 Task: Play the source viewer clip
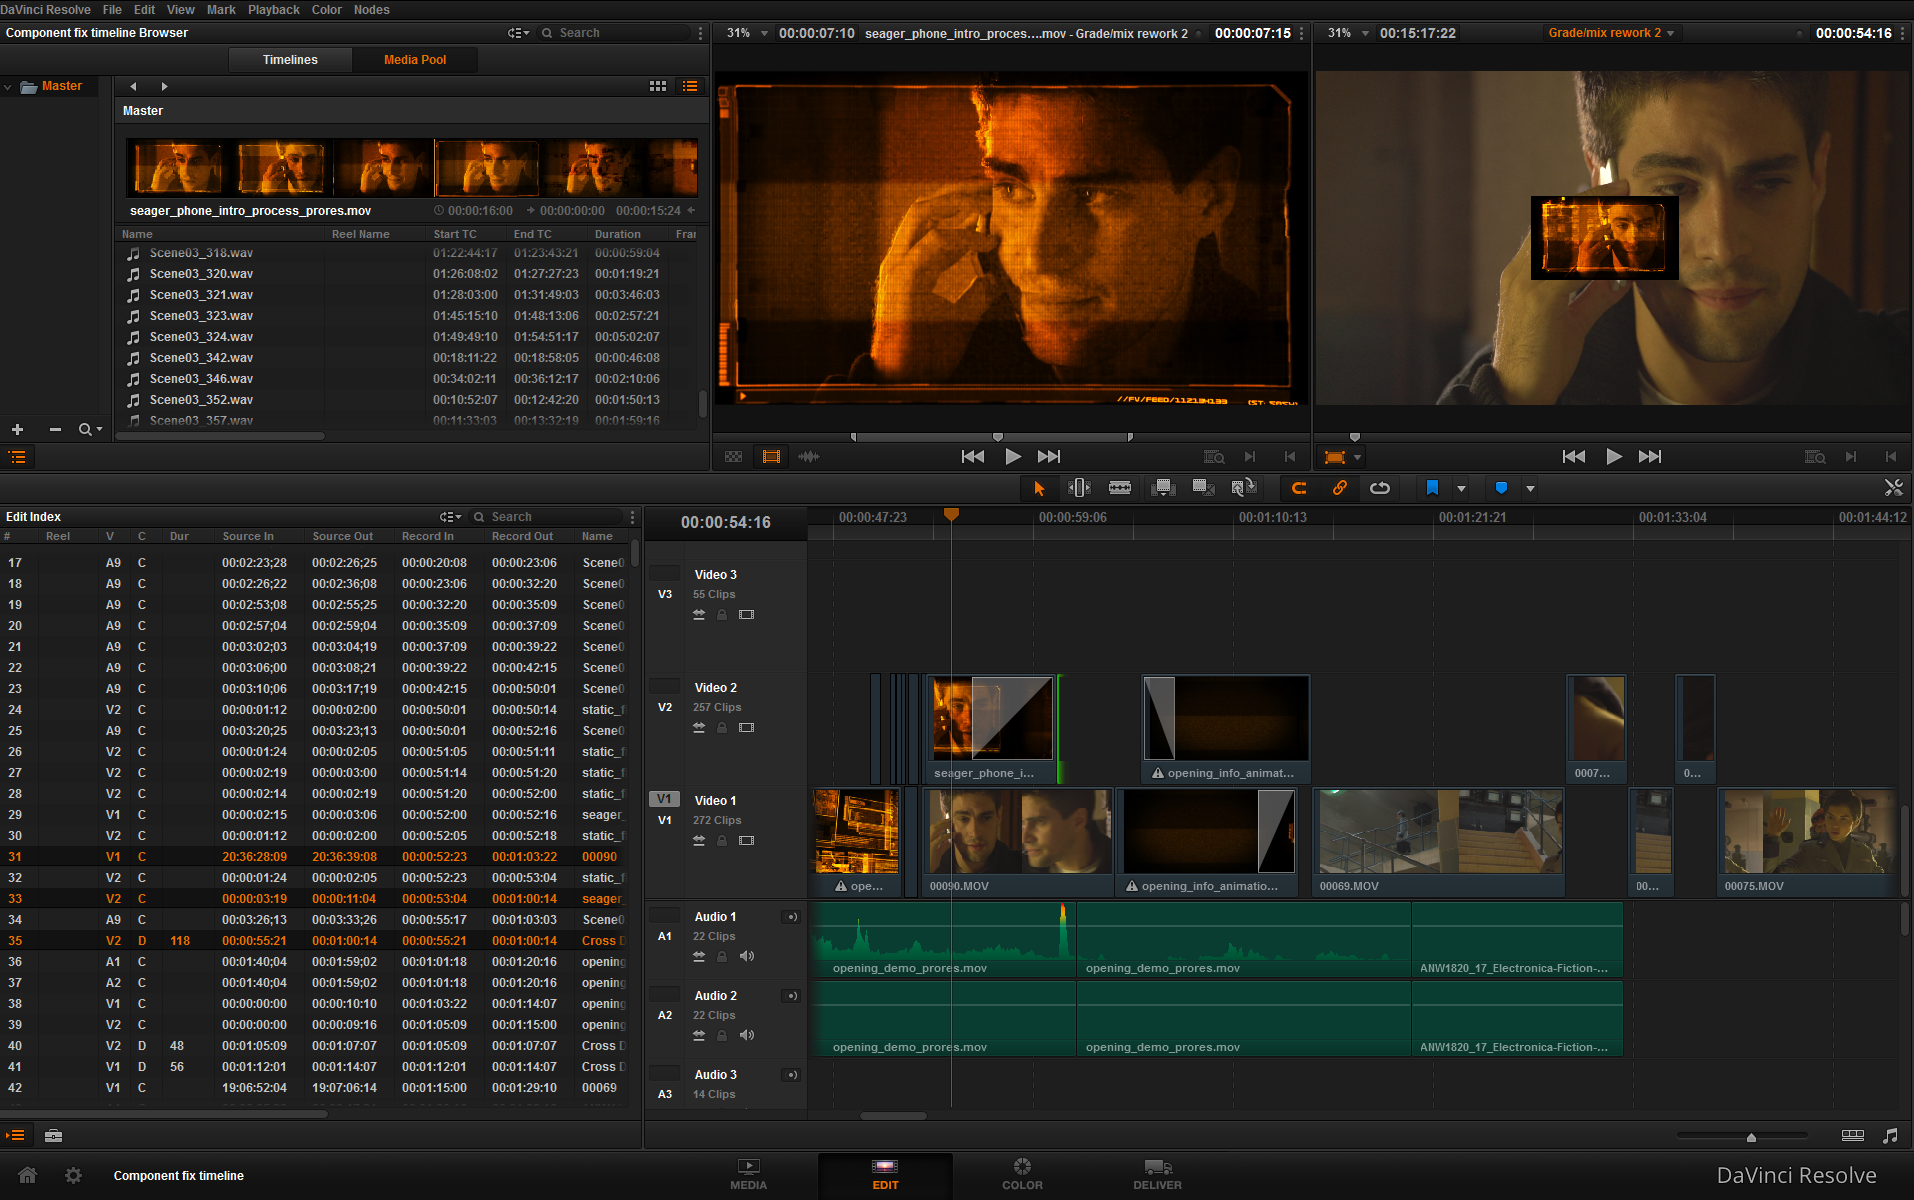[1013, 457]
